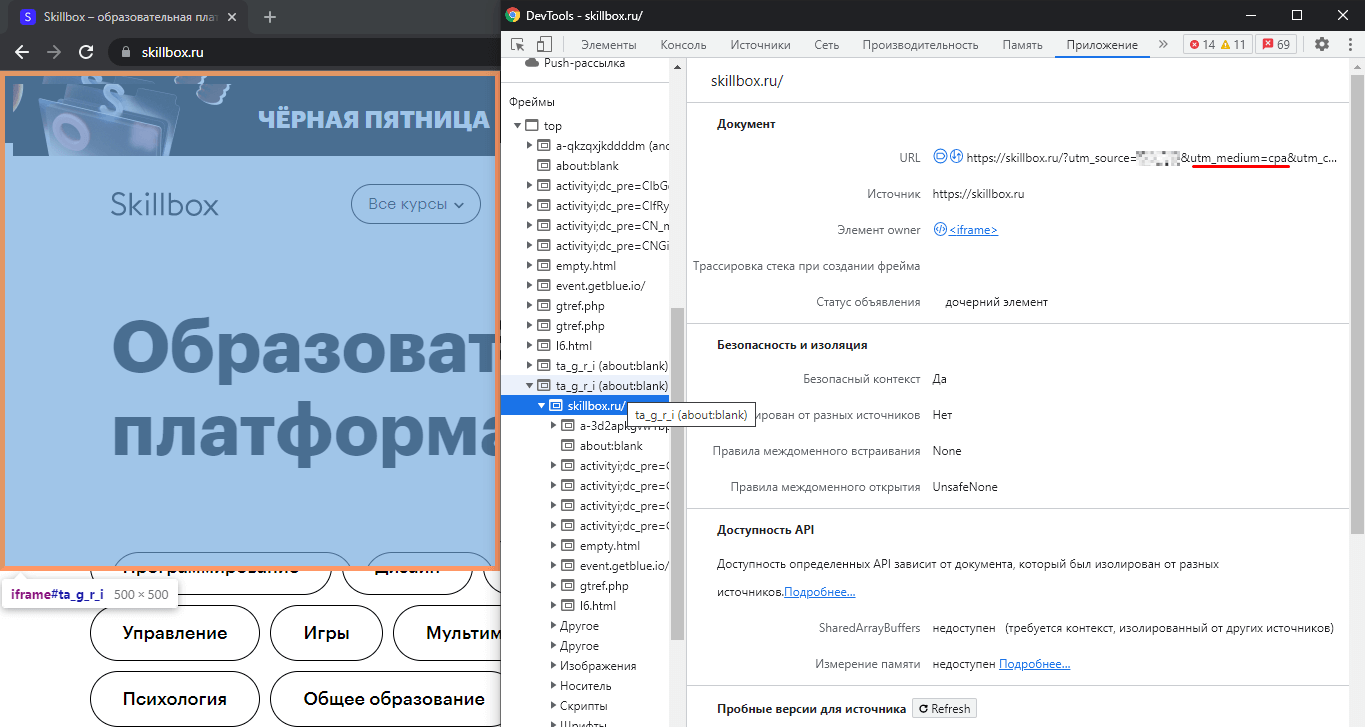Click the Push-рассылка cloud icon

[533, 63]
